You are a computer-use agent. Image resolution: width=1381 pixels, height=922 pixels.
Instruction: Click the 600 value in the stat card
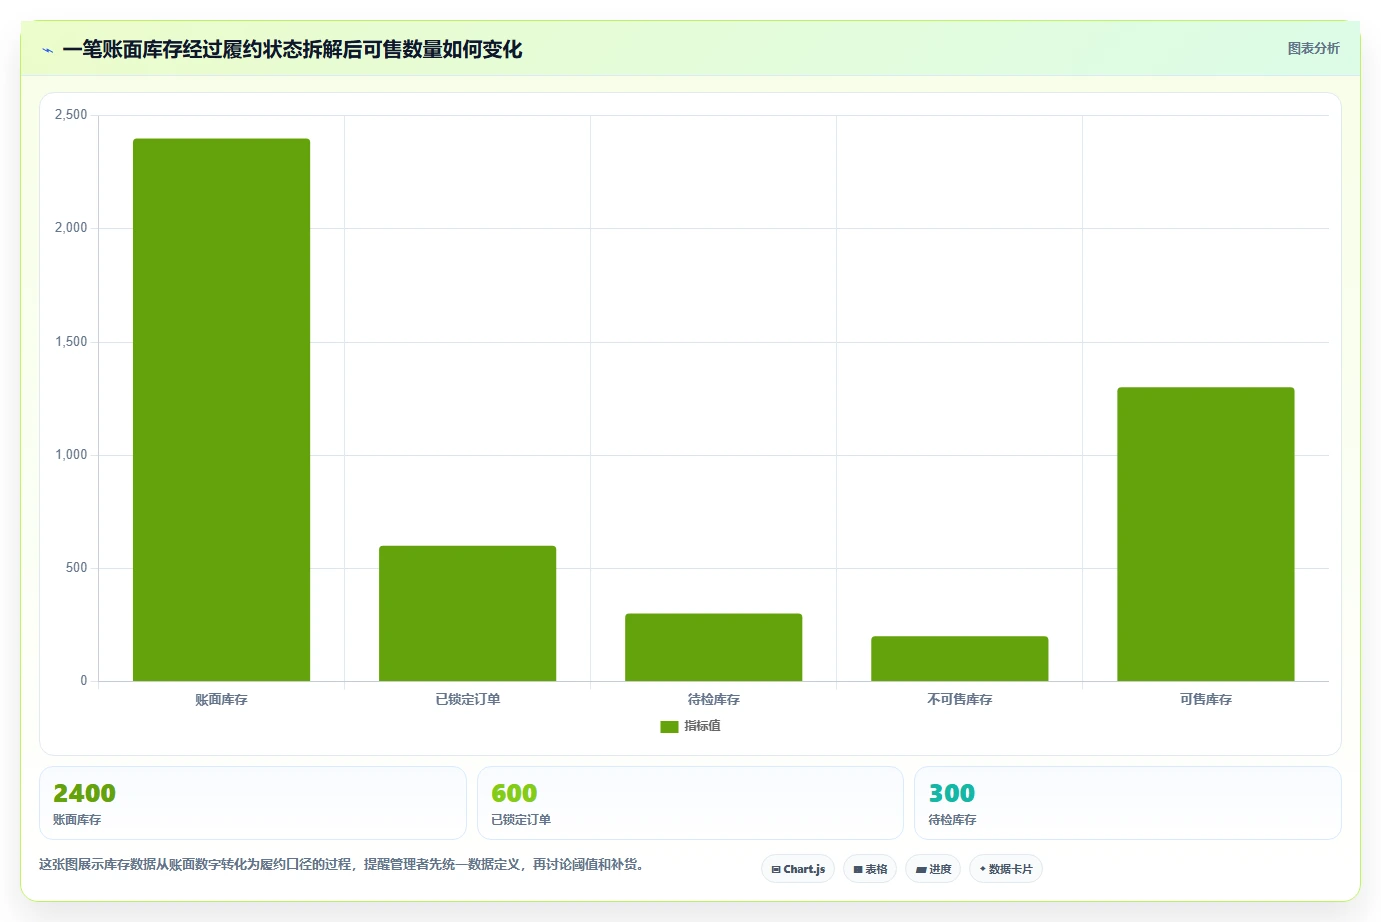coord(514,793)
